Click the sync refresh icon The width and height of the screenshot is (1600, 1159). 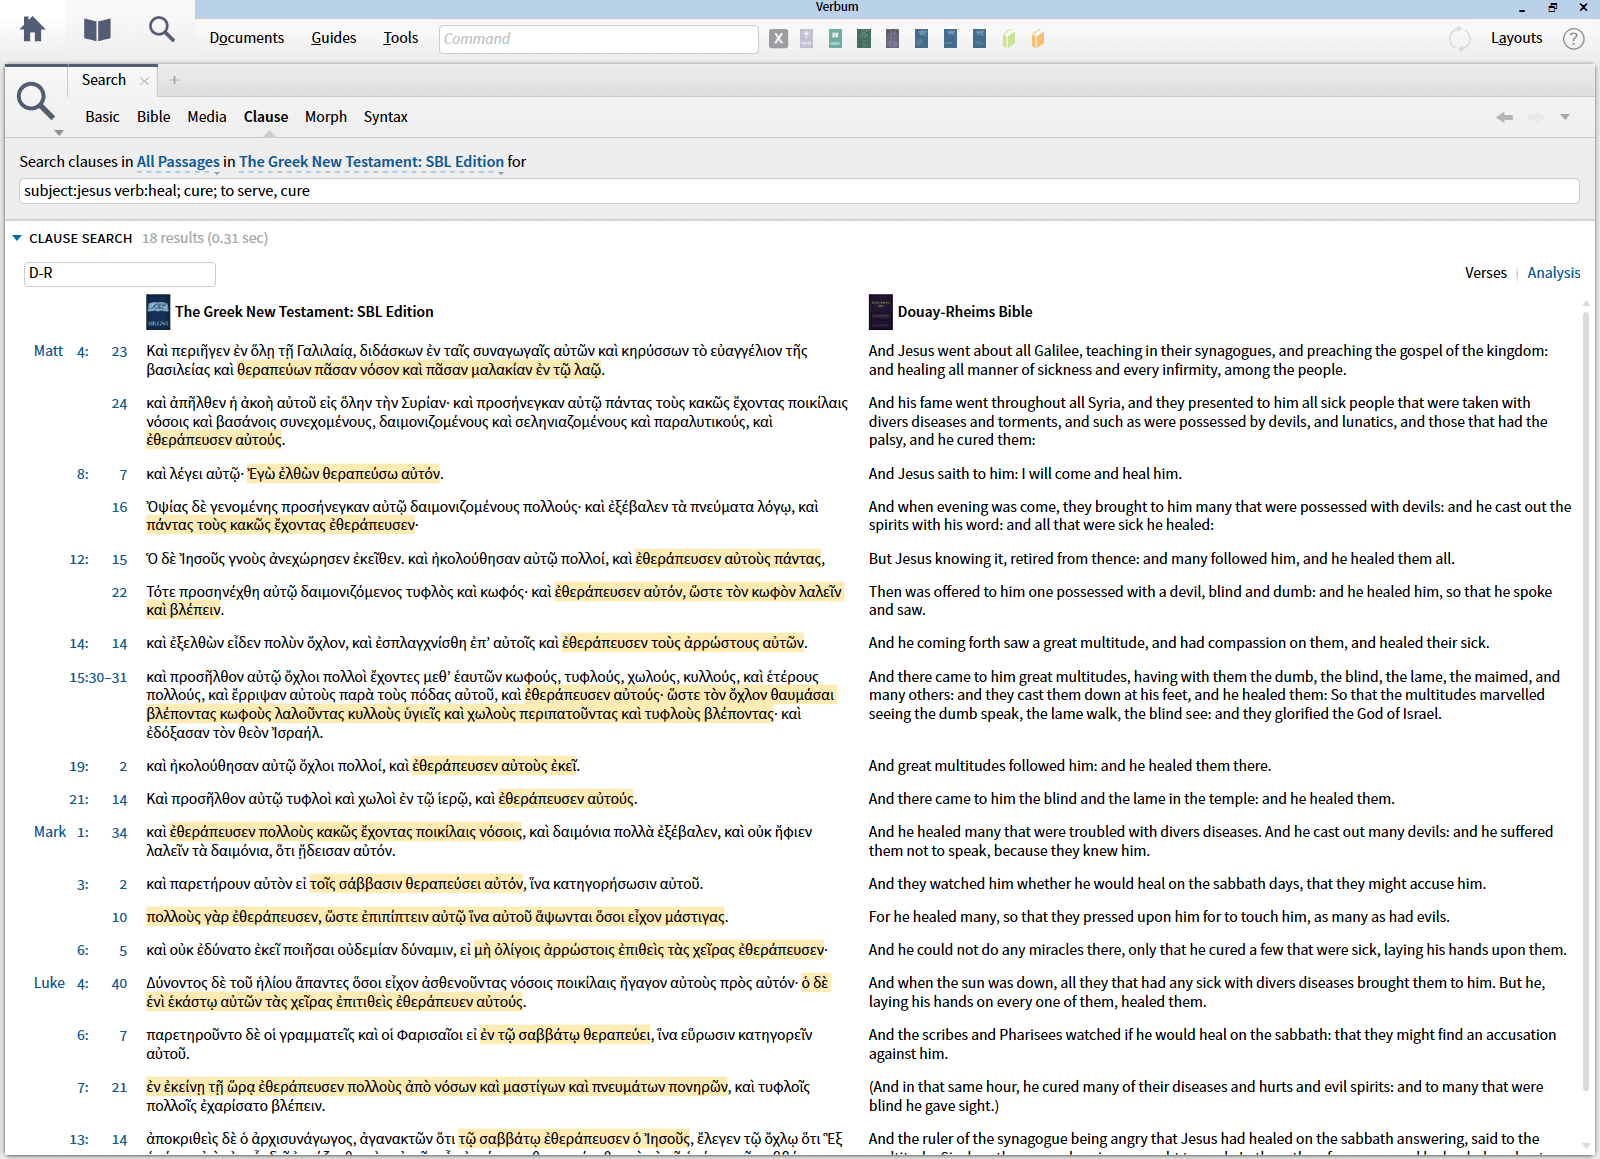[1459, 39]
